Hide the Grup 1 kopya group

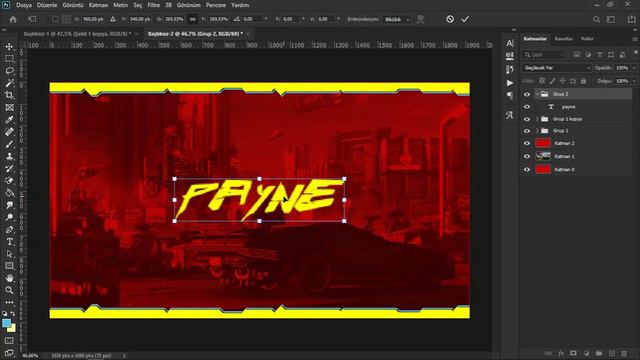tap(527, 119)
